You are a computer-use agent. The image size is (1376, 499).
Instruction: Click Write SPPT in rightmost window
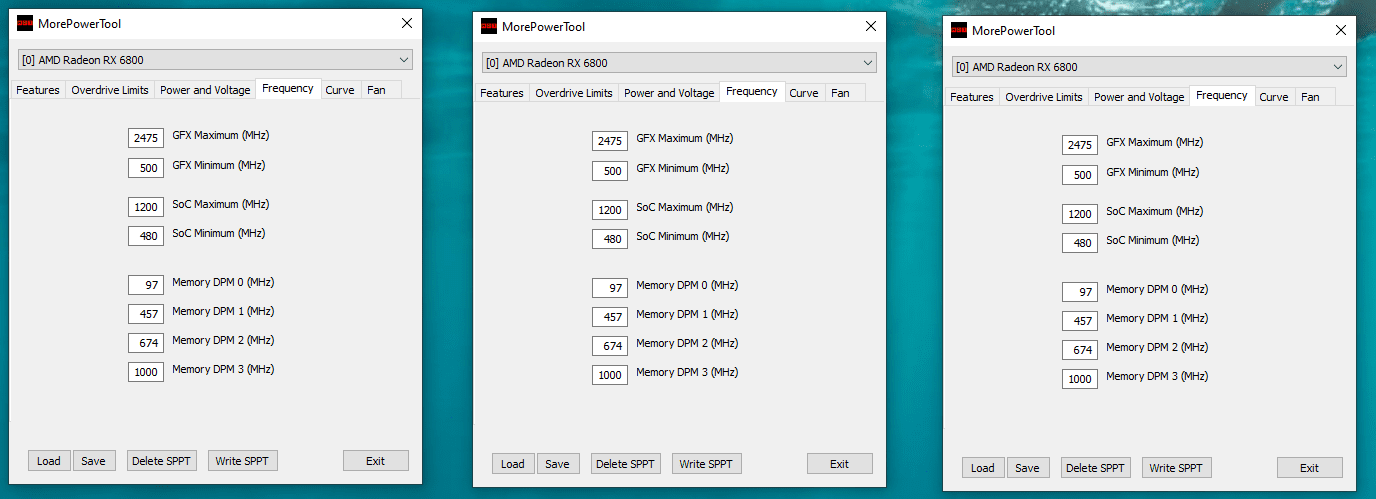(x=1177, y=467)
